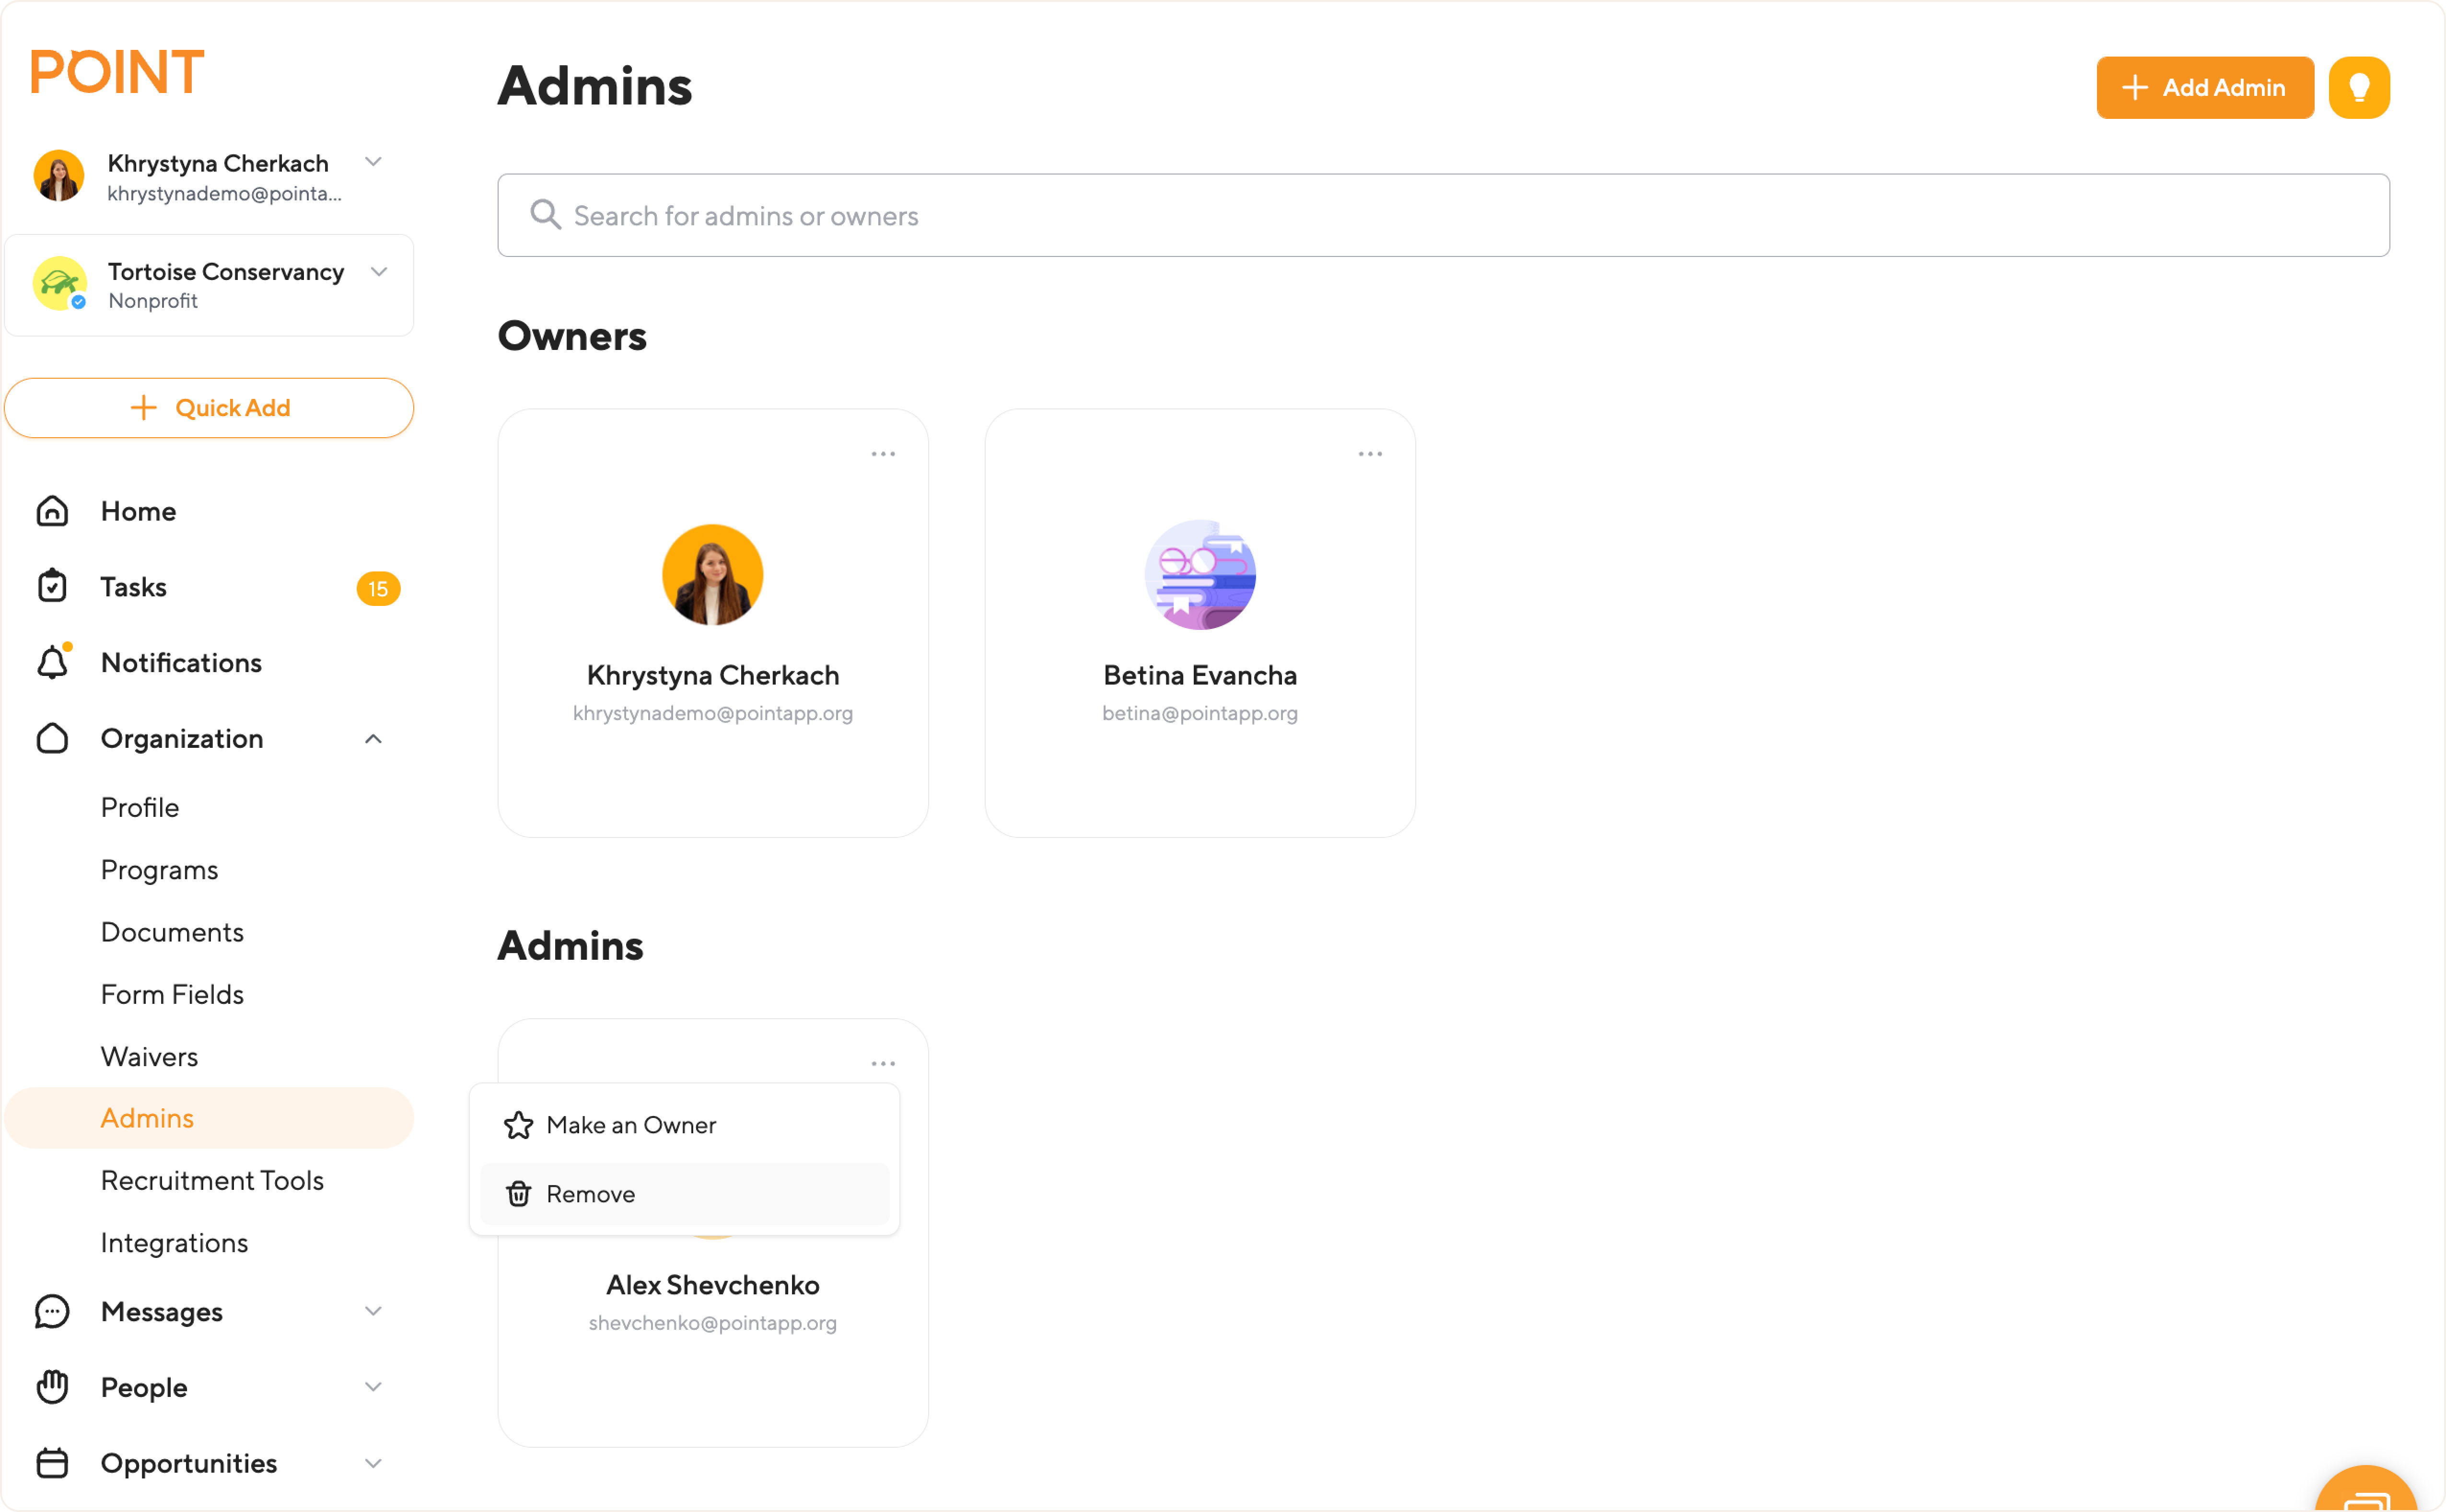This screenshot has width=2446, height=1512.
Task: Open the Home page via house icon
Action: pos(52,511)
